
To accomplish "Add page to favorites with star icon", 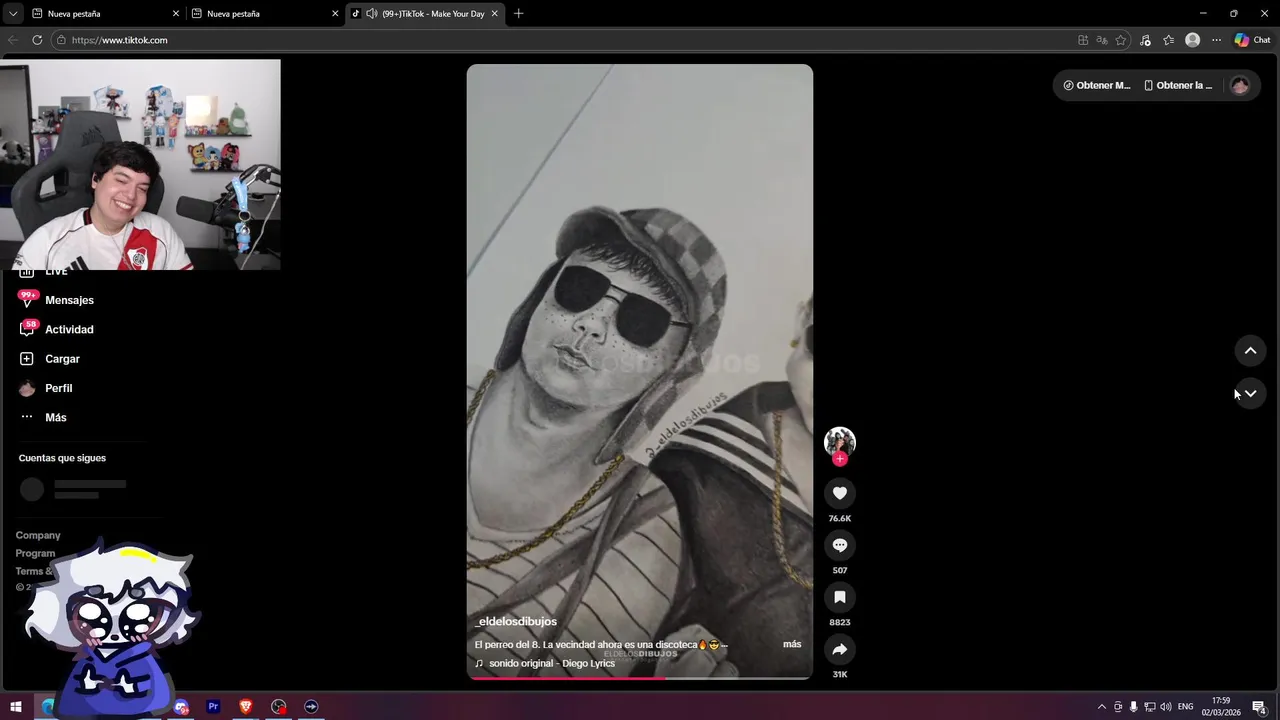I will coord(1121,40).
